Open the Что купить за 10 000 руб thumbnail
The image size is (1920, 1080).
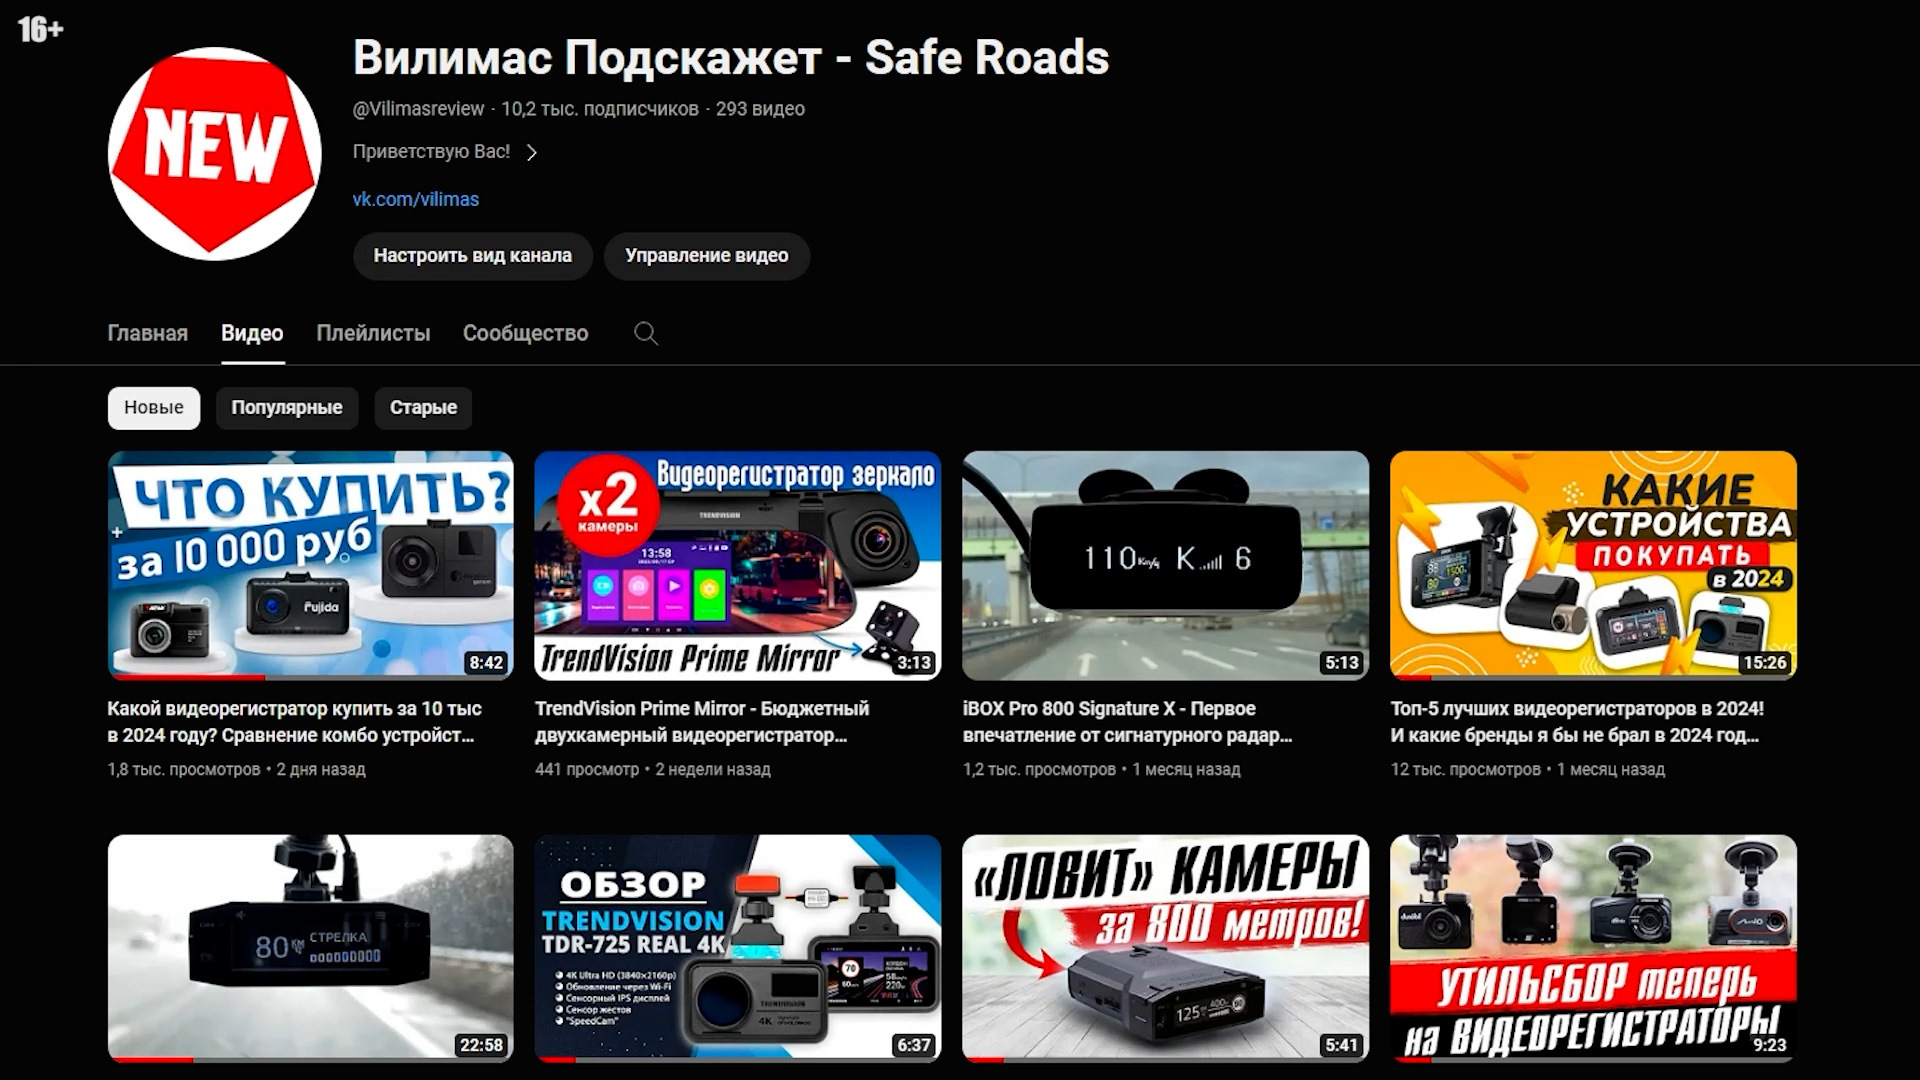pyautogui.click(x=311, y=565)
